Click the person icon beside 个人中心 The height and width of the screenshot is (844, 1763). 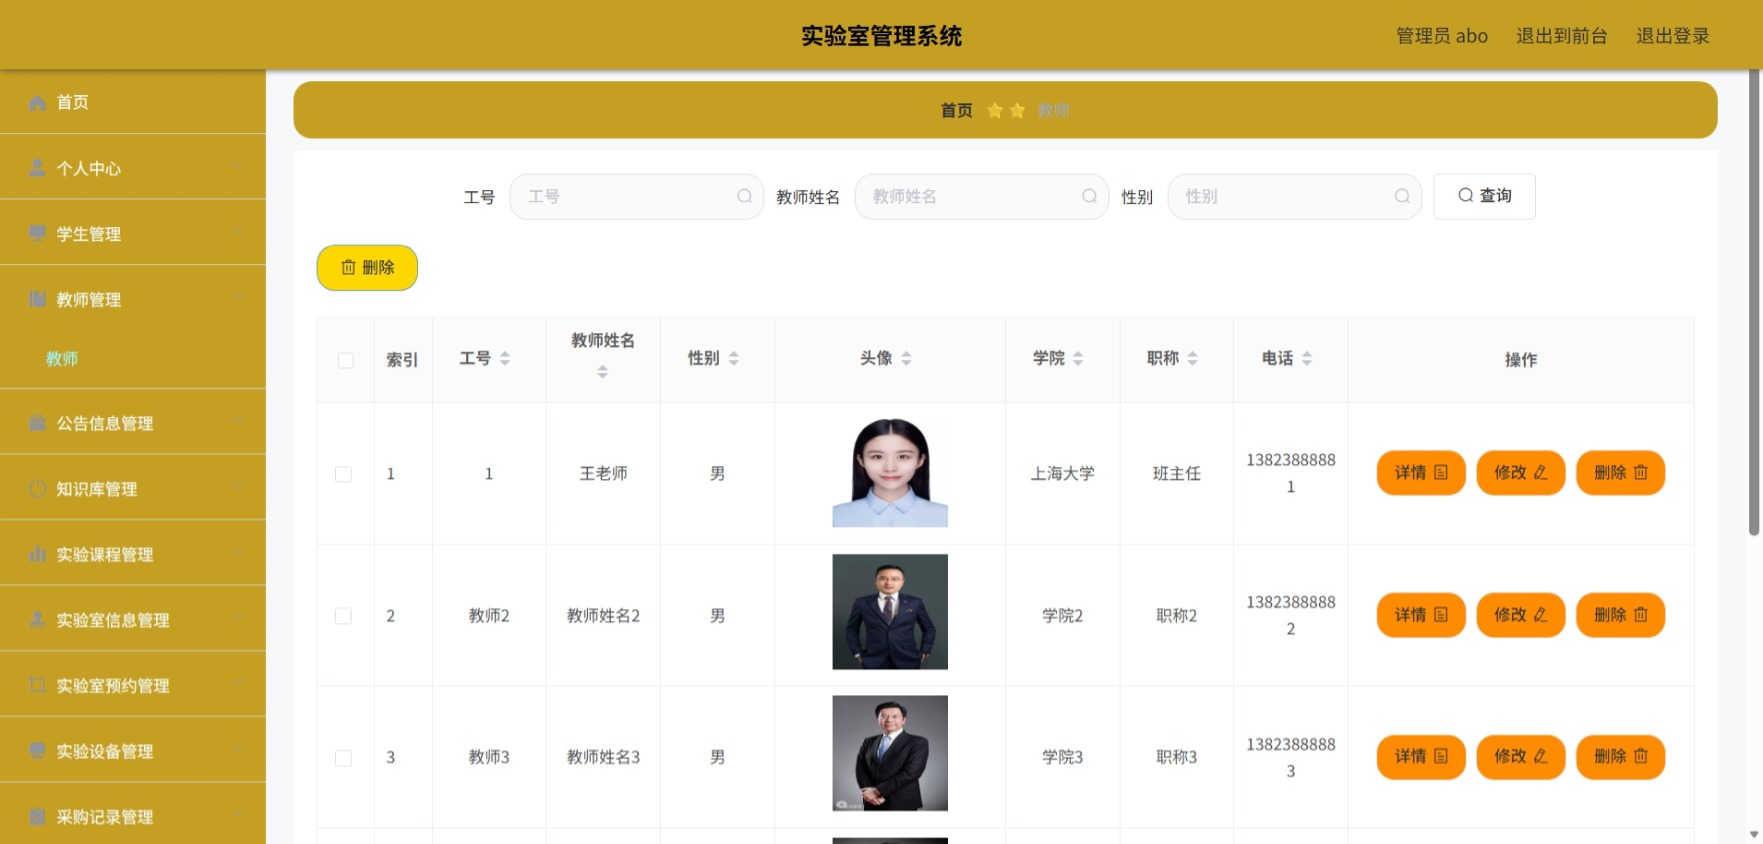pyautogui.click(x=37, y=168)
